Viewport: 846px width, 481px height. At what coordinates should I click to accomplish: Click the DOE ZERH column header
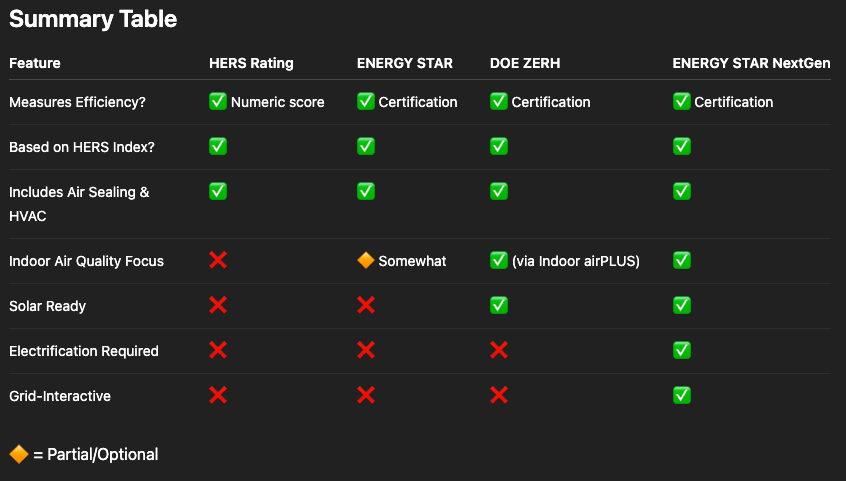coord(523,63)
